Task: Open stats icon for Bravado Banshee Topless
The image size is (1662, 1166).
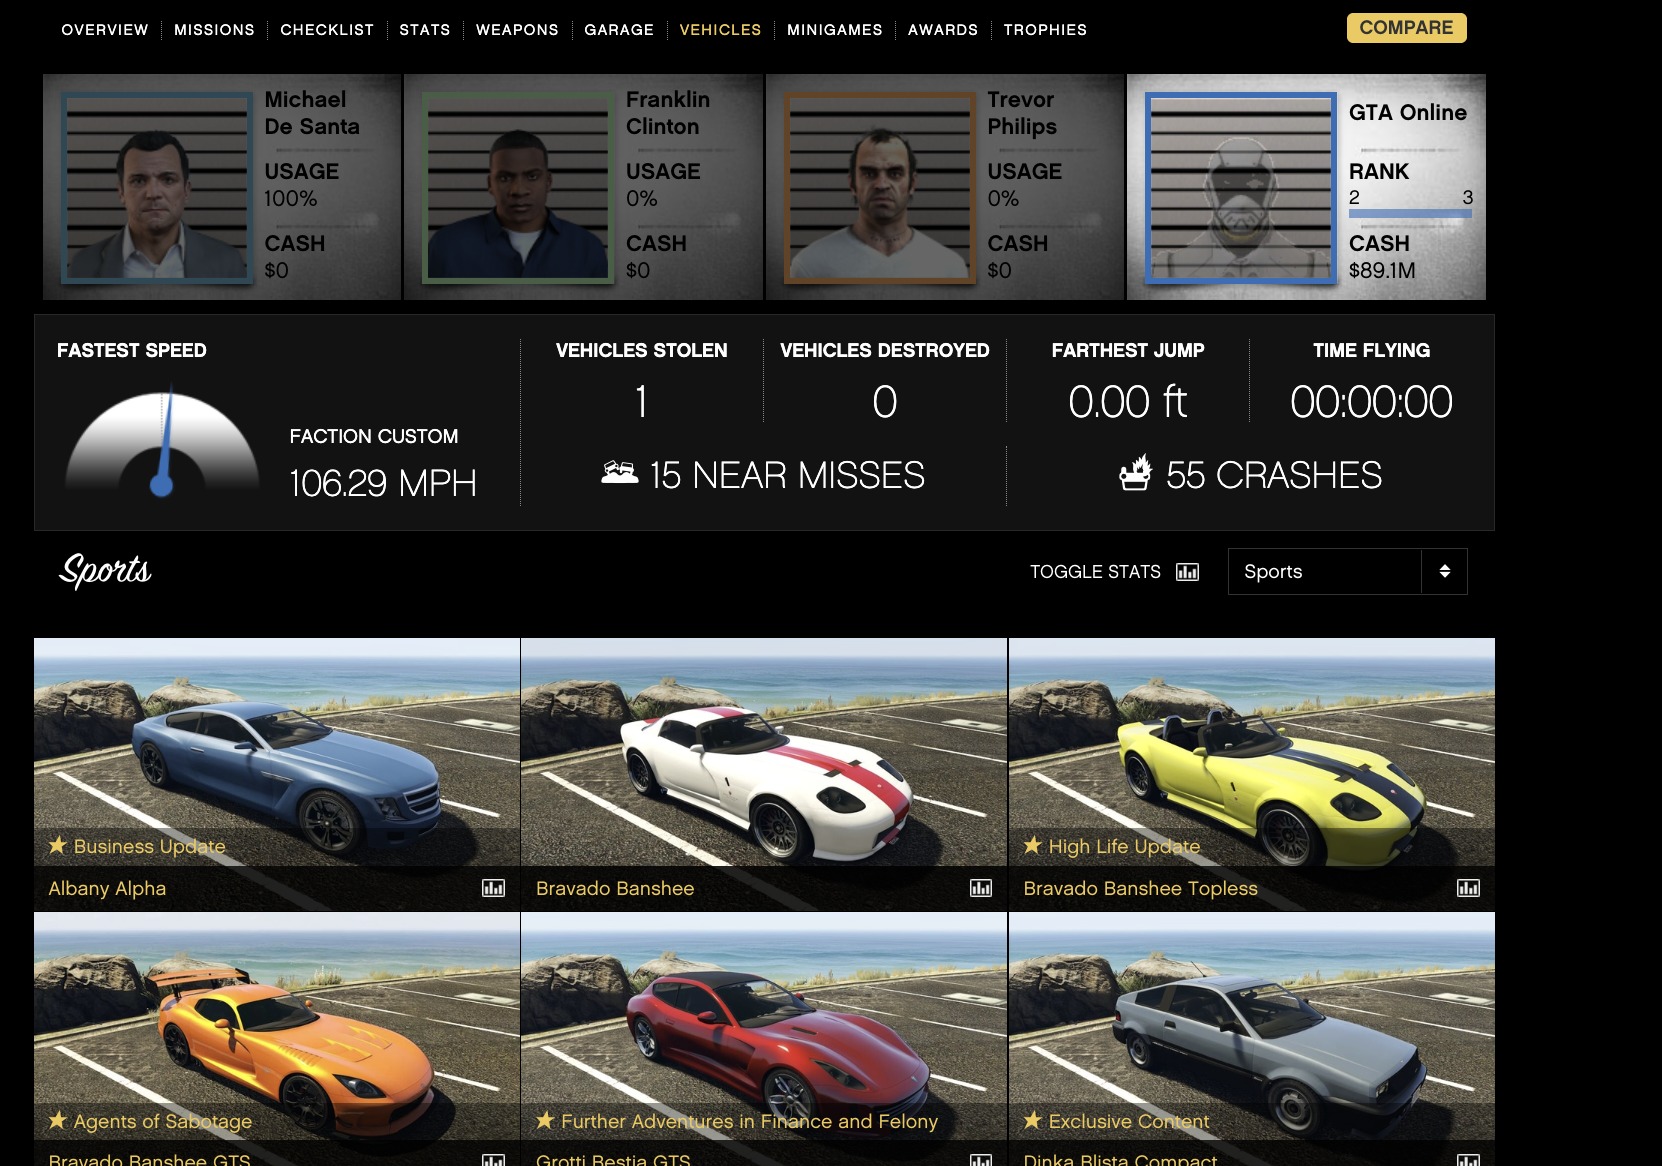Action: (1468, 888)
